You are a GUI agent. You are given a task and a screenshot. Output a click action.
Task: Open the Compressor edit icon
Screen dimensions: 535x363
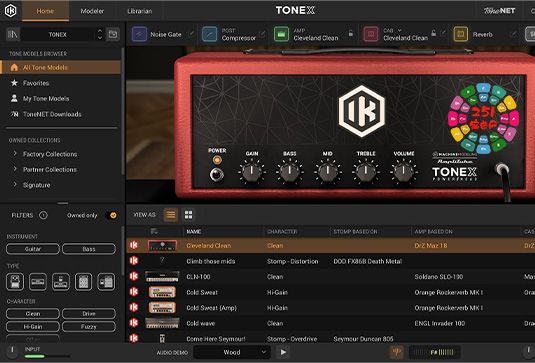(x=262, y=34)
